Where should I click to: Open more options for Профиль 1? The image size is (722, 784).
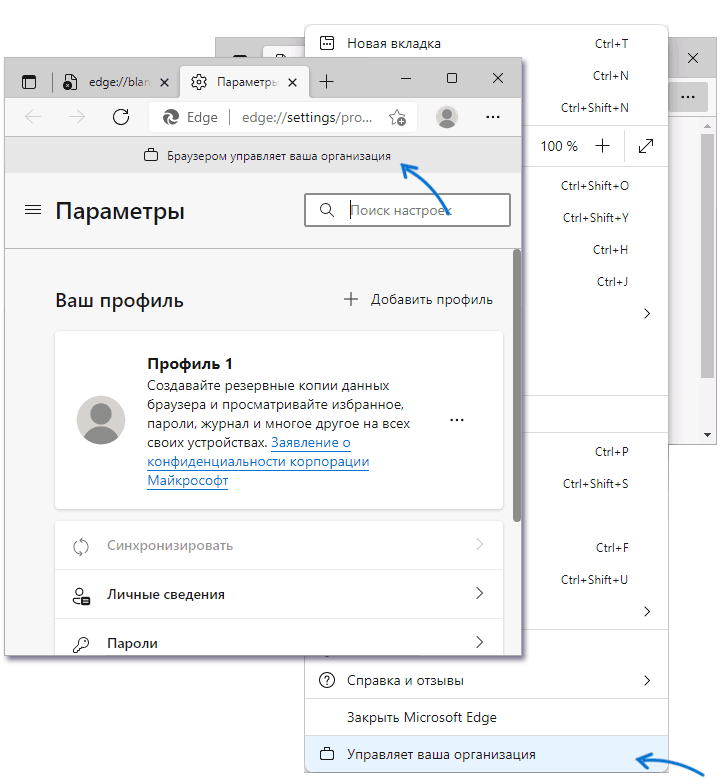click(456, 420)
